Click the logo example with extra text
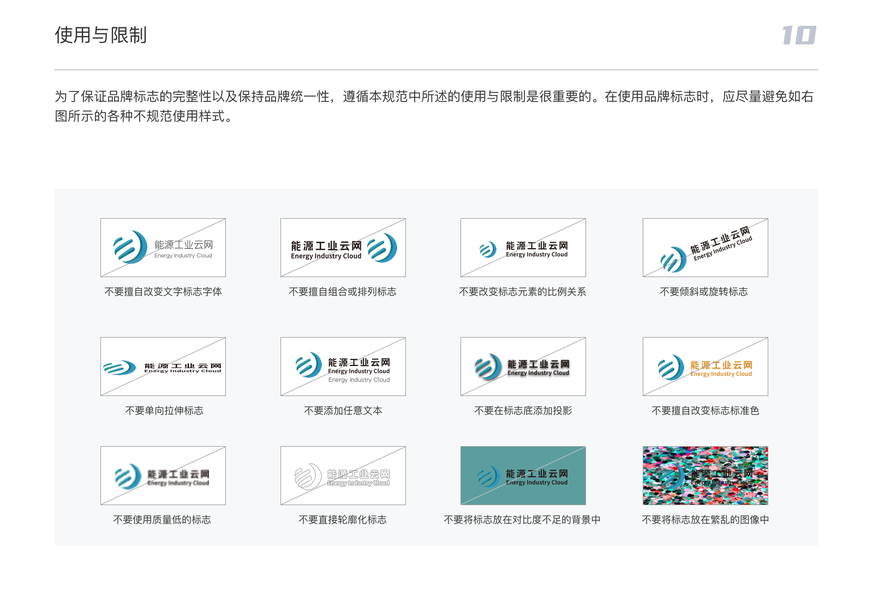The image size is (873, 600). [343, 366]
